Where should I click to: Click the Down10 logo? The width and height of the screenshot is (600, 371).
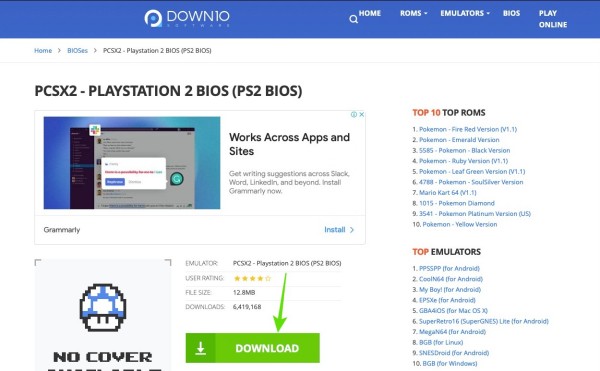point(187,18)
